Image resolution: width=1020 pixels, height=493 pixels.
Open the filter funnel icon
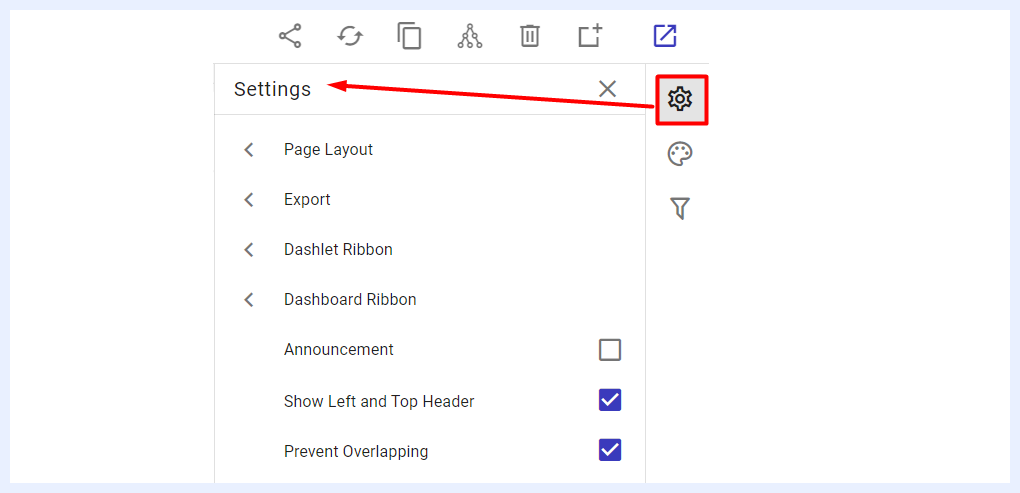680,209
